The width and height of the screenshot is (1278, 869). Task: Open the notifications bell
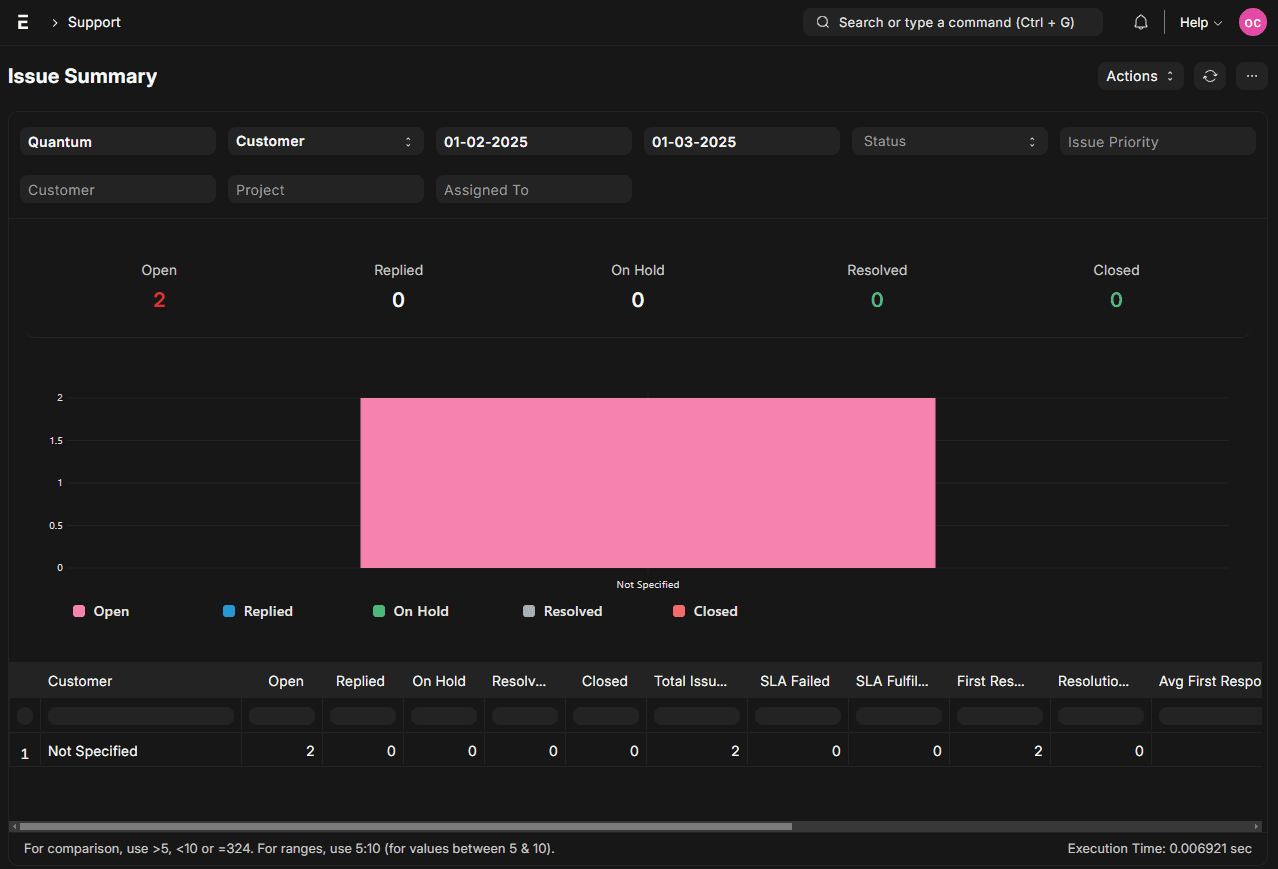coord(1140,22)
